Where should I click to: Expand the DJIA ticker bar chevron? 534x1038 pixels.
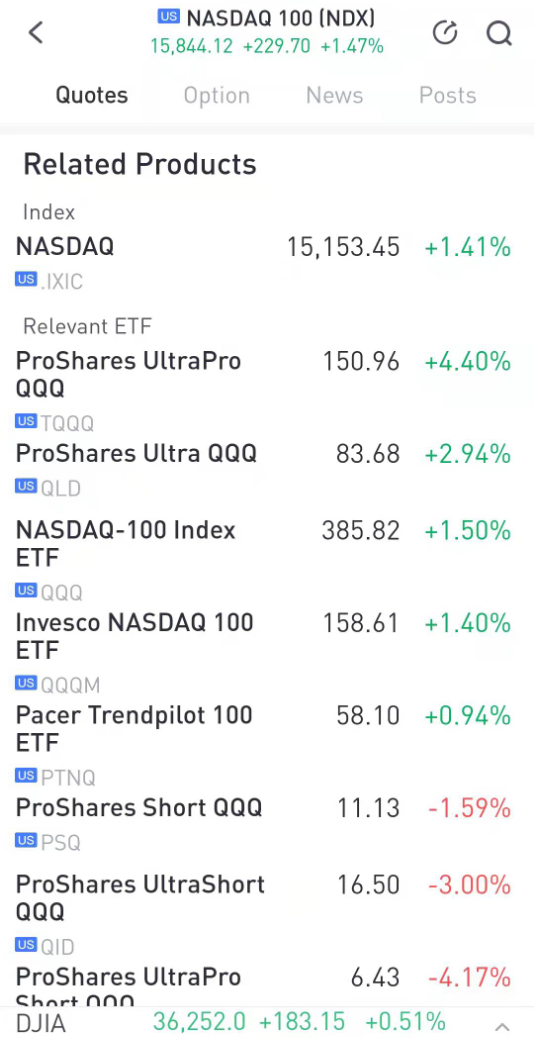pos(502,1026)
